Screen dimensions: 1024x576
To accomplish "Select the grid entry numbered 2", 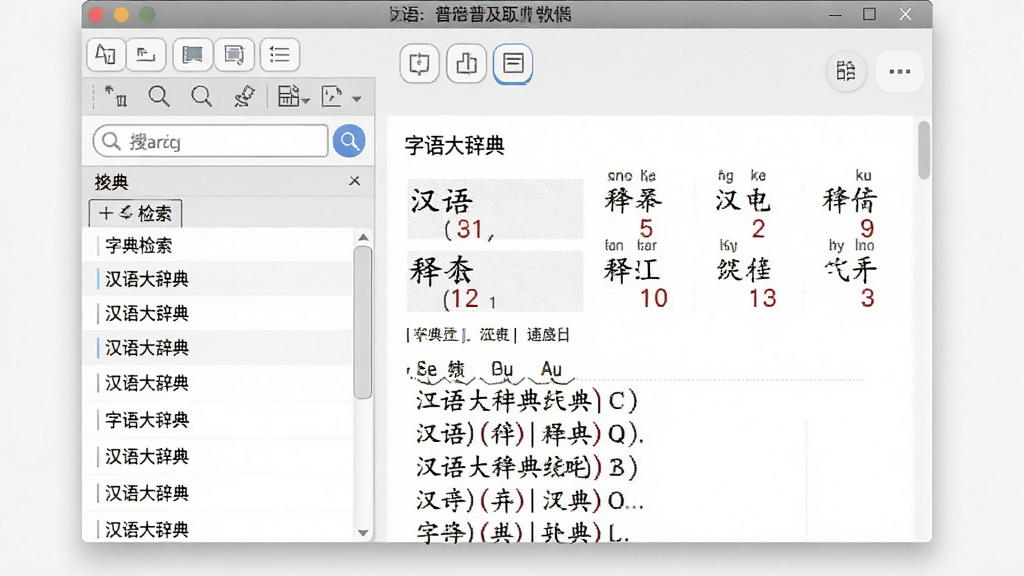I will (743, 205).
